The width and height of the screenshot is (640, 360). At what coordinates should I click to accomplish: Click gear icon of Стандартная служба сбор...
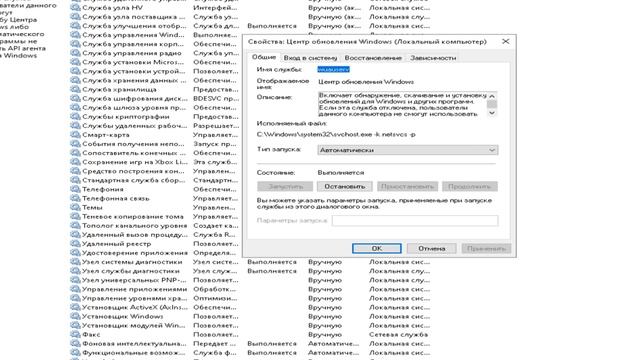point(75,180)
